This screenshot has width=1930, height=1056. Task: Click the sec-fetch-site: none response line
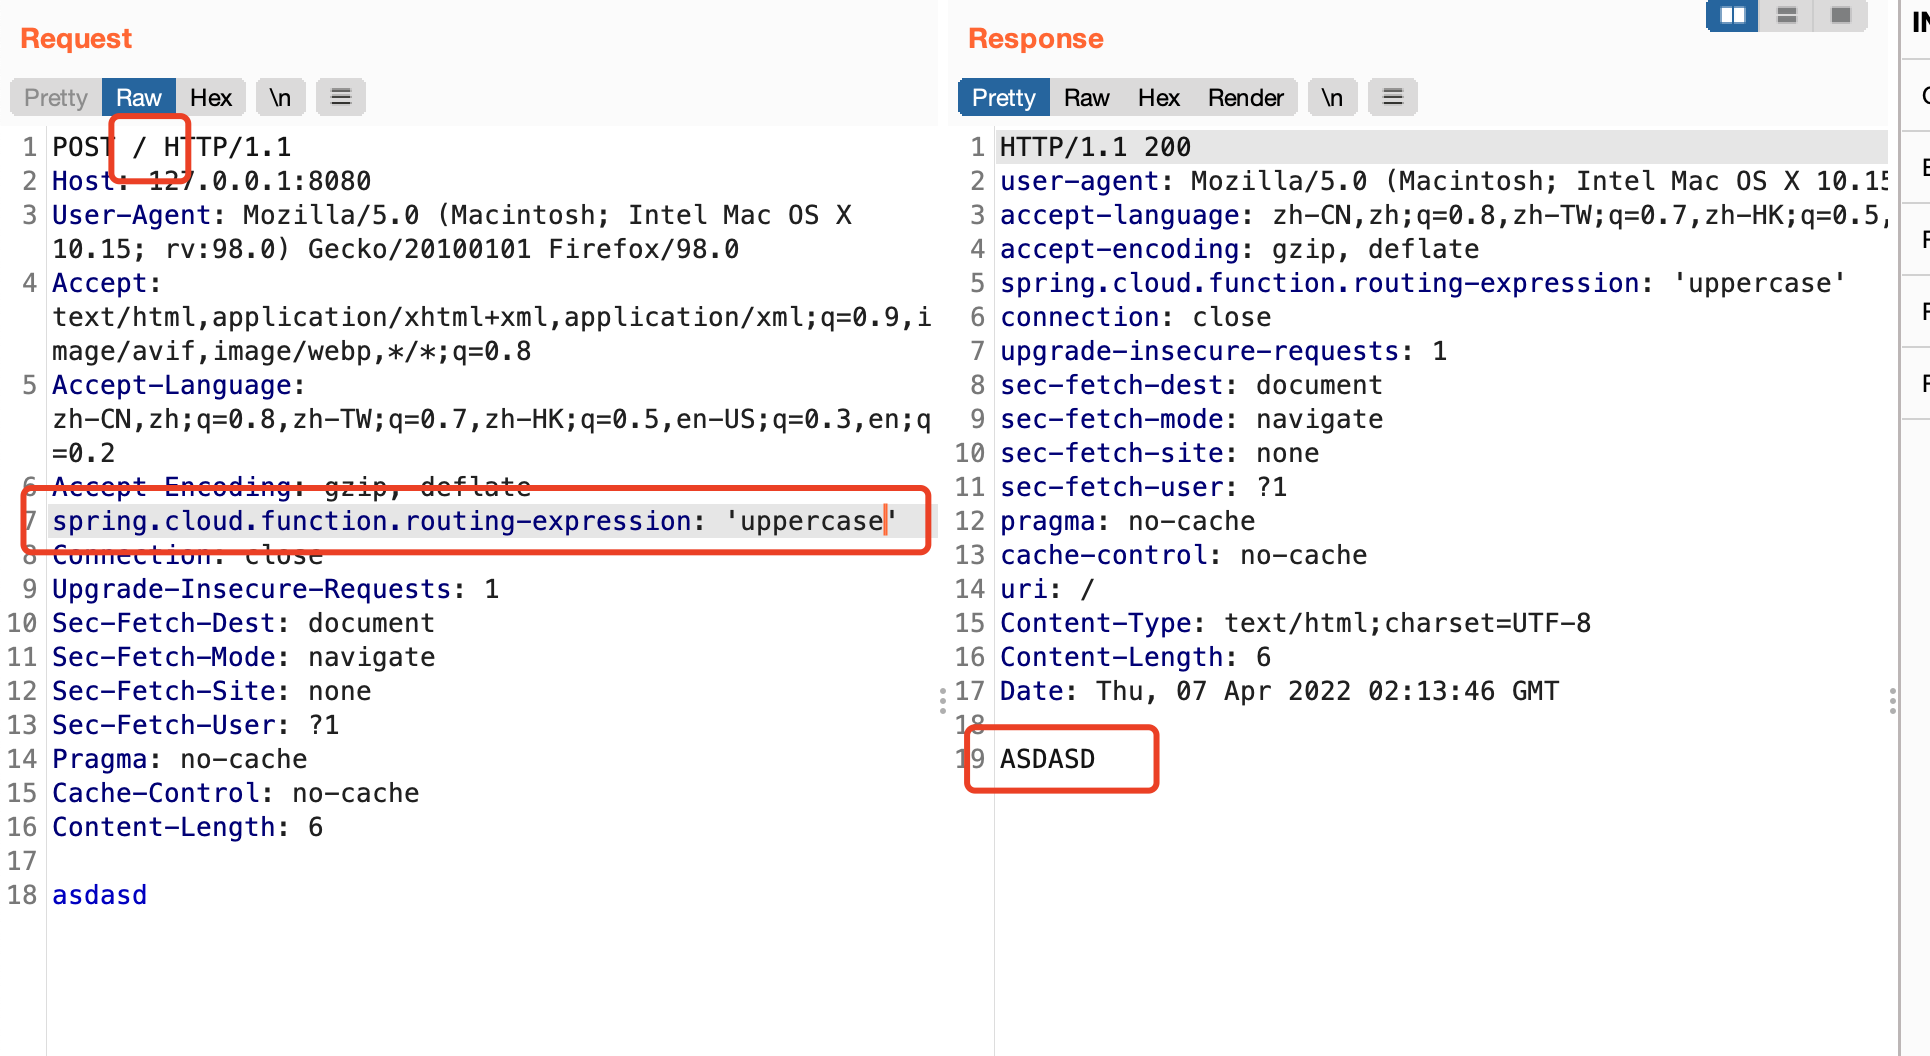1160,453
